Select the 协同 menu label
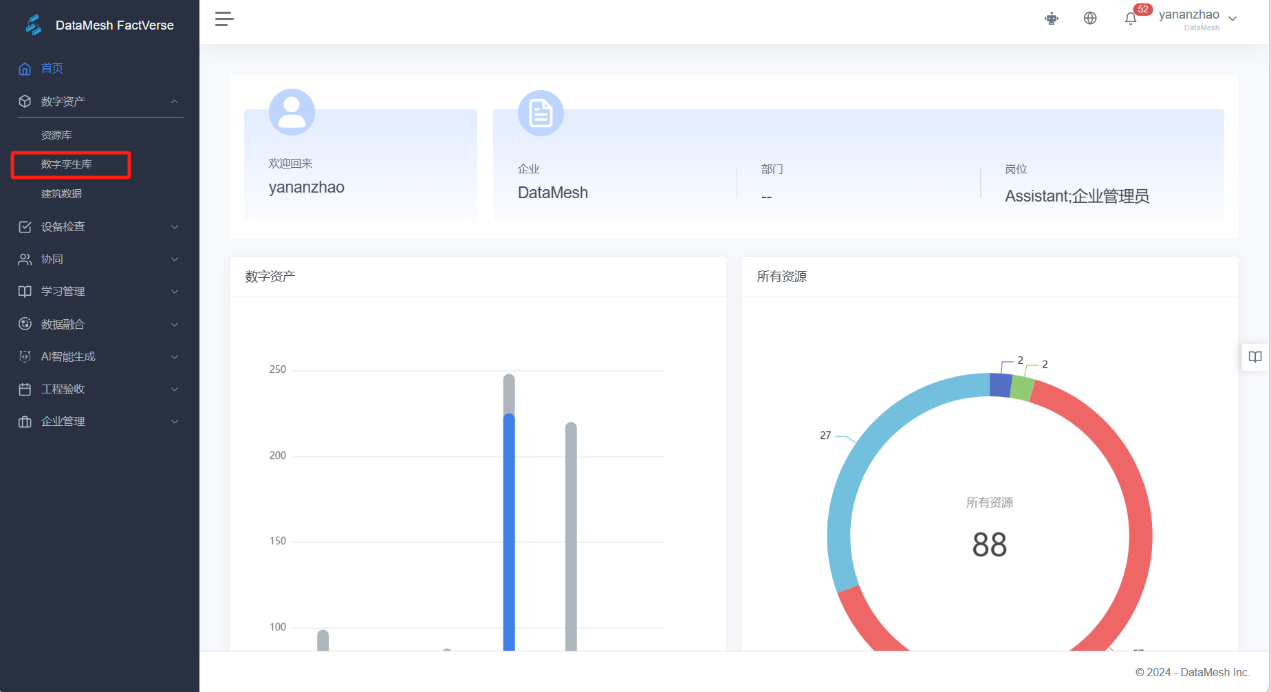 52,259
